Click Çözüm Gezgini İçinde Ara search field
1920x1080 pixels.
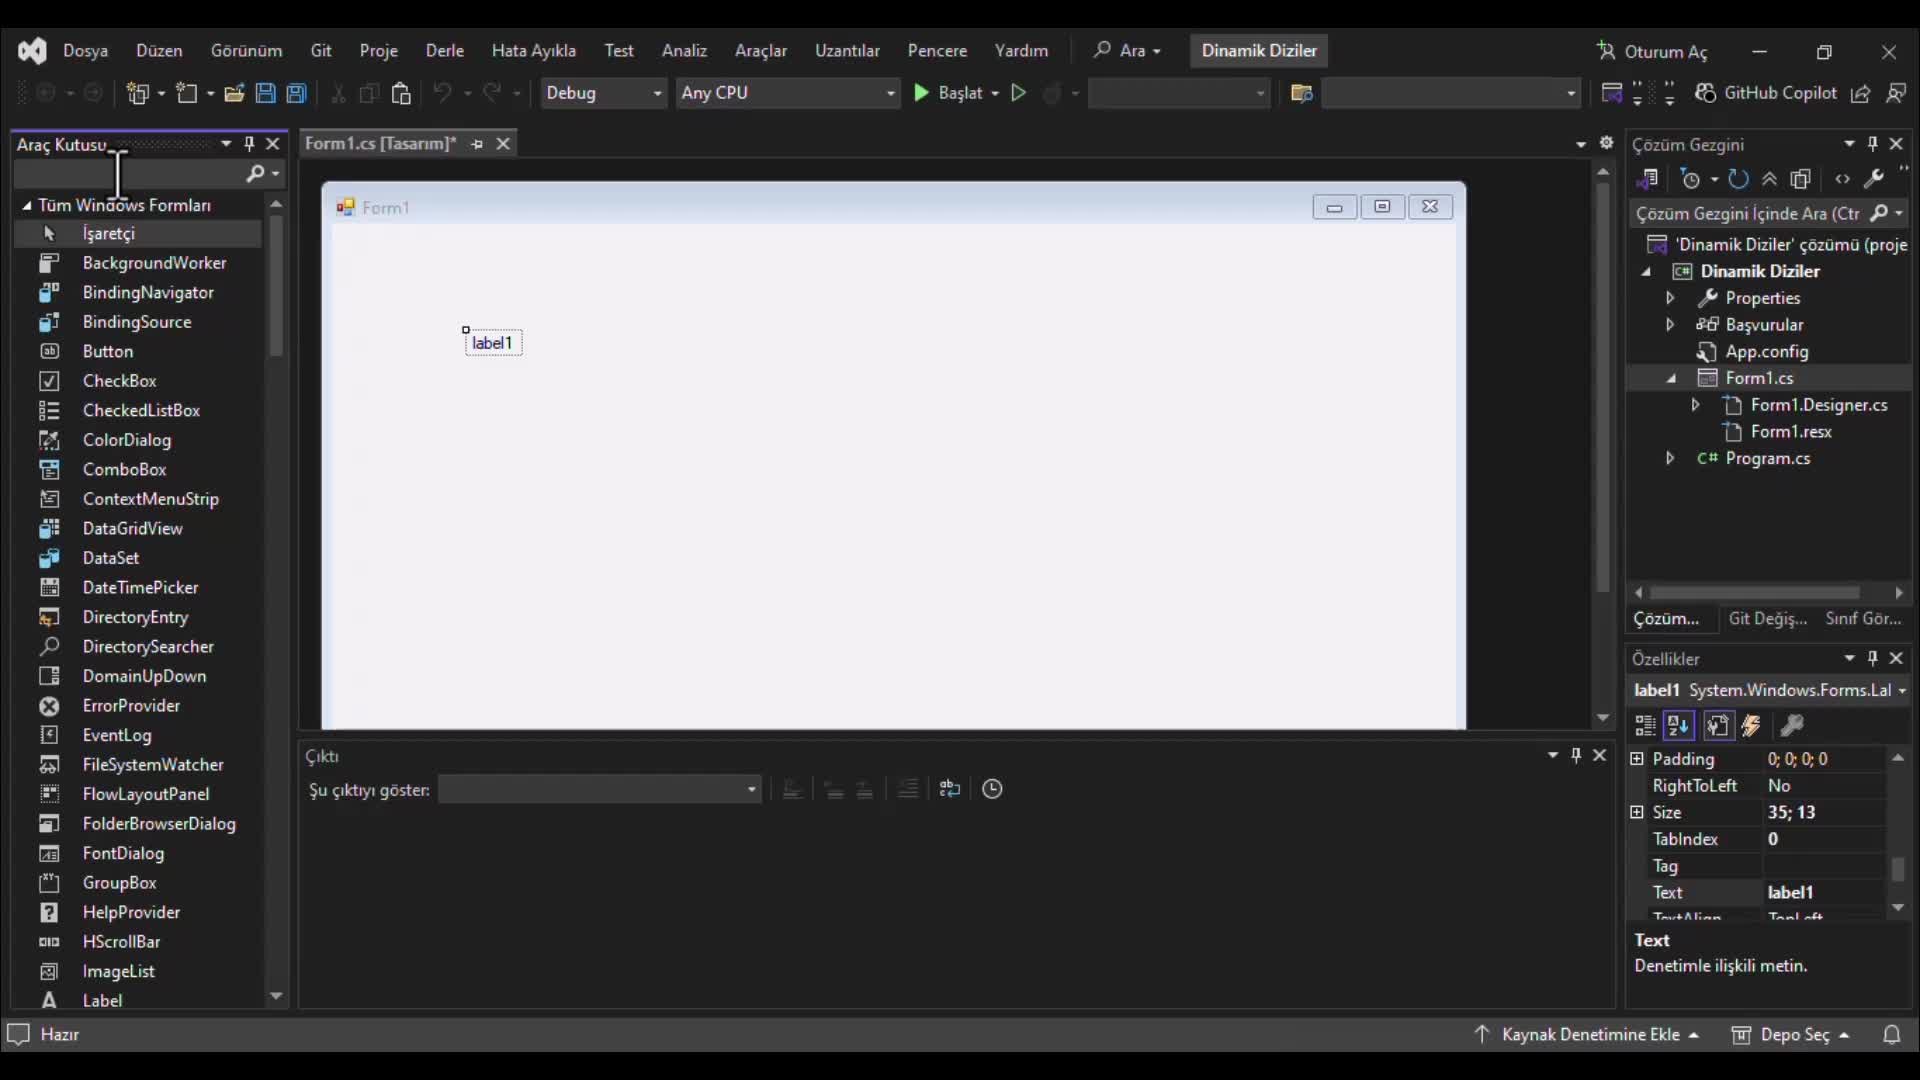click(x=1748, y=214)
